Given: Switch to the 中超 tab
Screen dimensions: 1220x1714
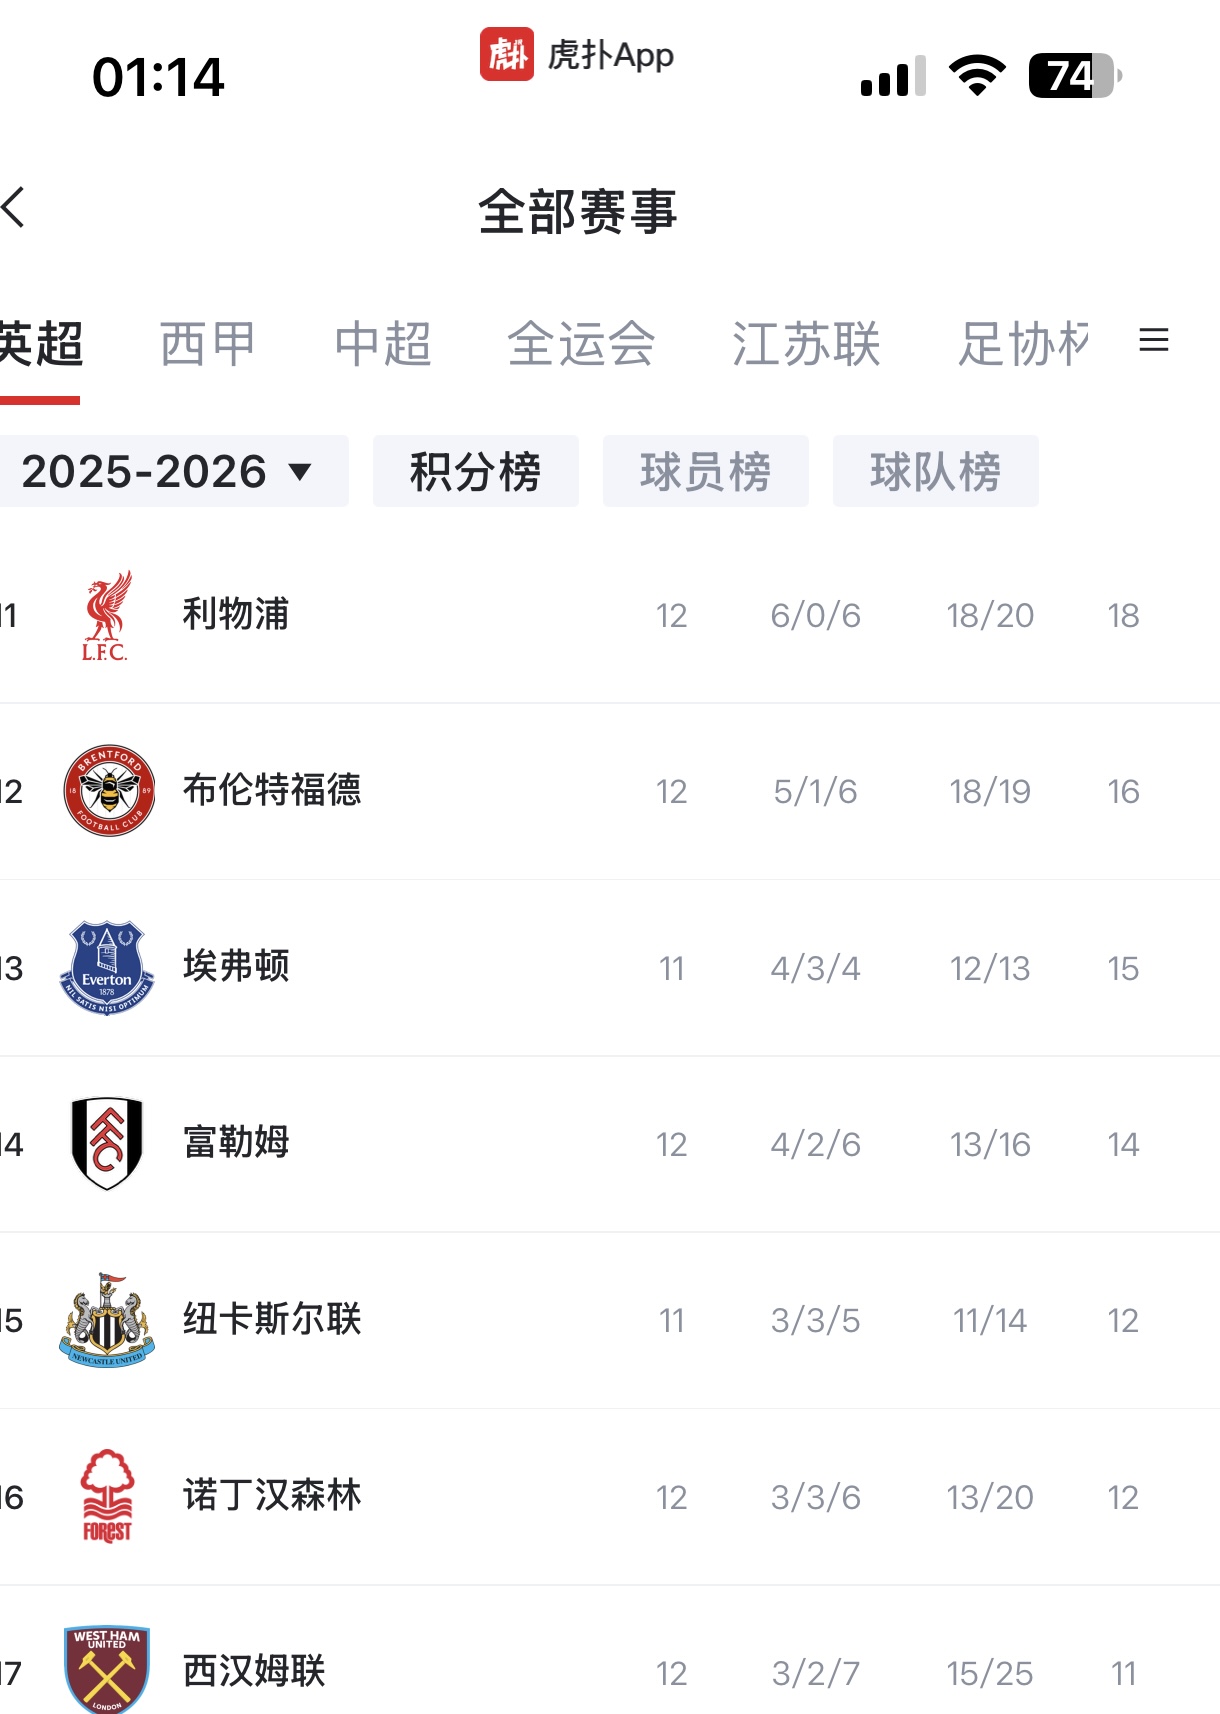Looking at the screenshot, I should 383,344.
